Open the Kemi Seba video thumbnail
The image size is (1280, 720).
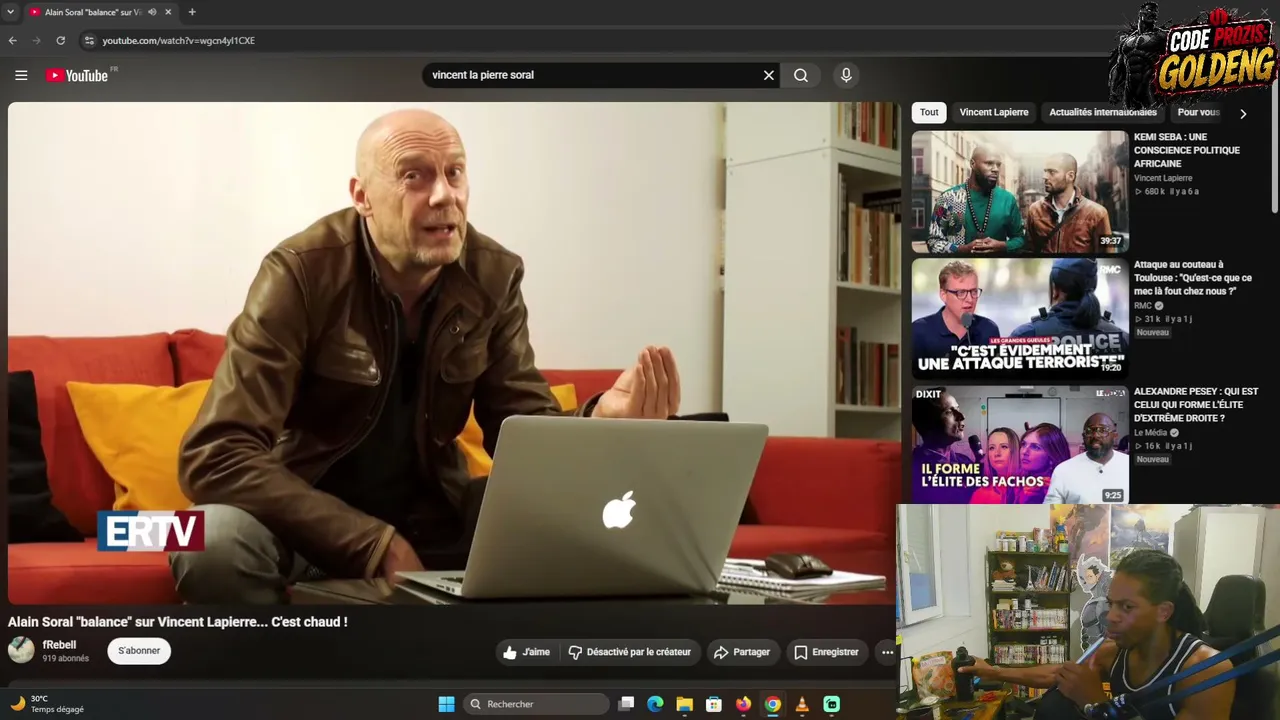coord(1019,191)
